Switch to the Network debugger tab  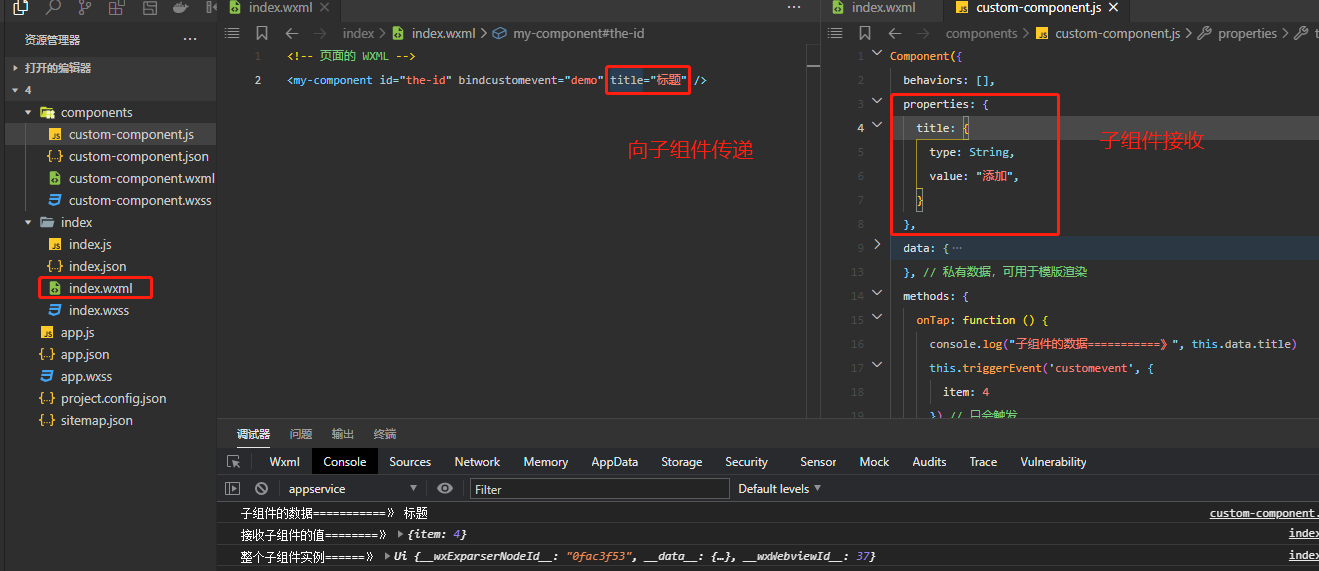coord(477,462)
